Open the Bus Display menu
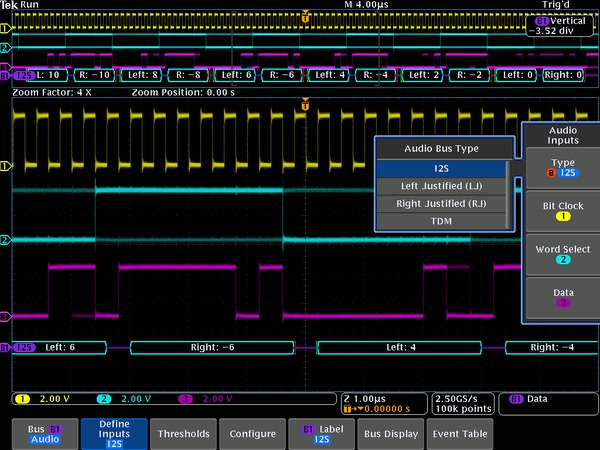This screenshot has height=450, width=600. (x=389, y=434)
